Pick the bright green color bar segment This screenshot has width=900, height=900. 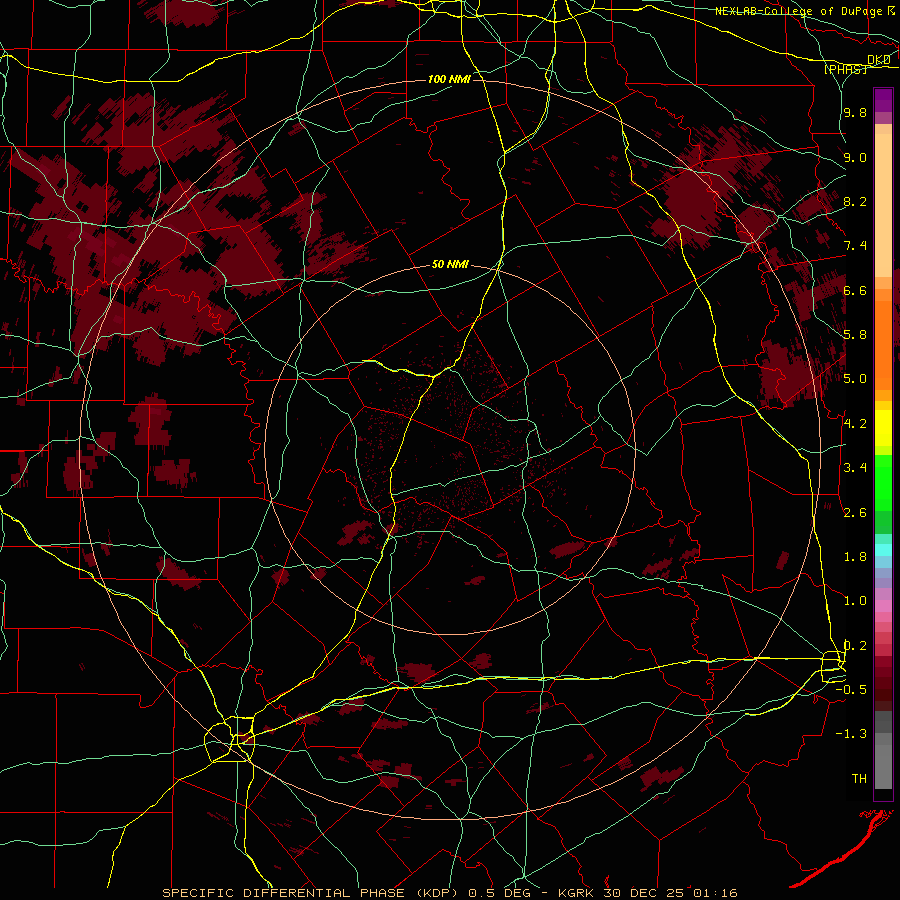883,482
